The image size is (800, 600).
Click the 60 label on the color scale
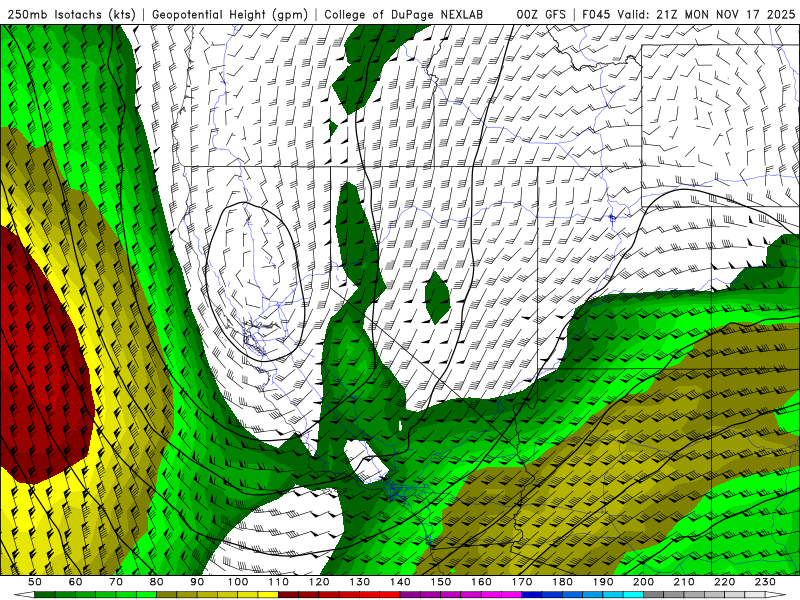pos(76,582)
